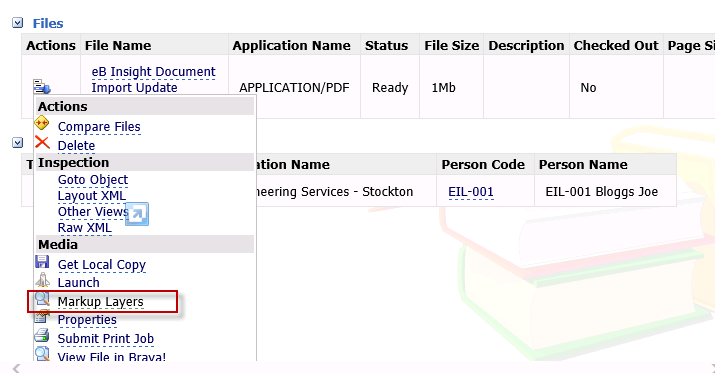The image size is (715, 373).
Task: Click the horizontal scrollbar left arrow
Action: pyautogui.click(x=16, y=368)
